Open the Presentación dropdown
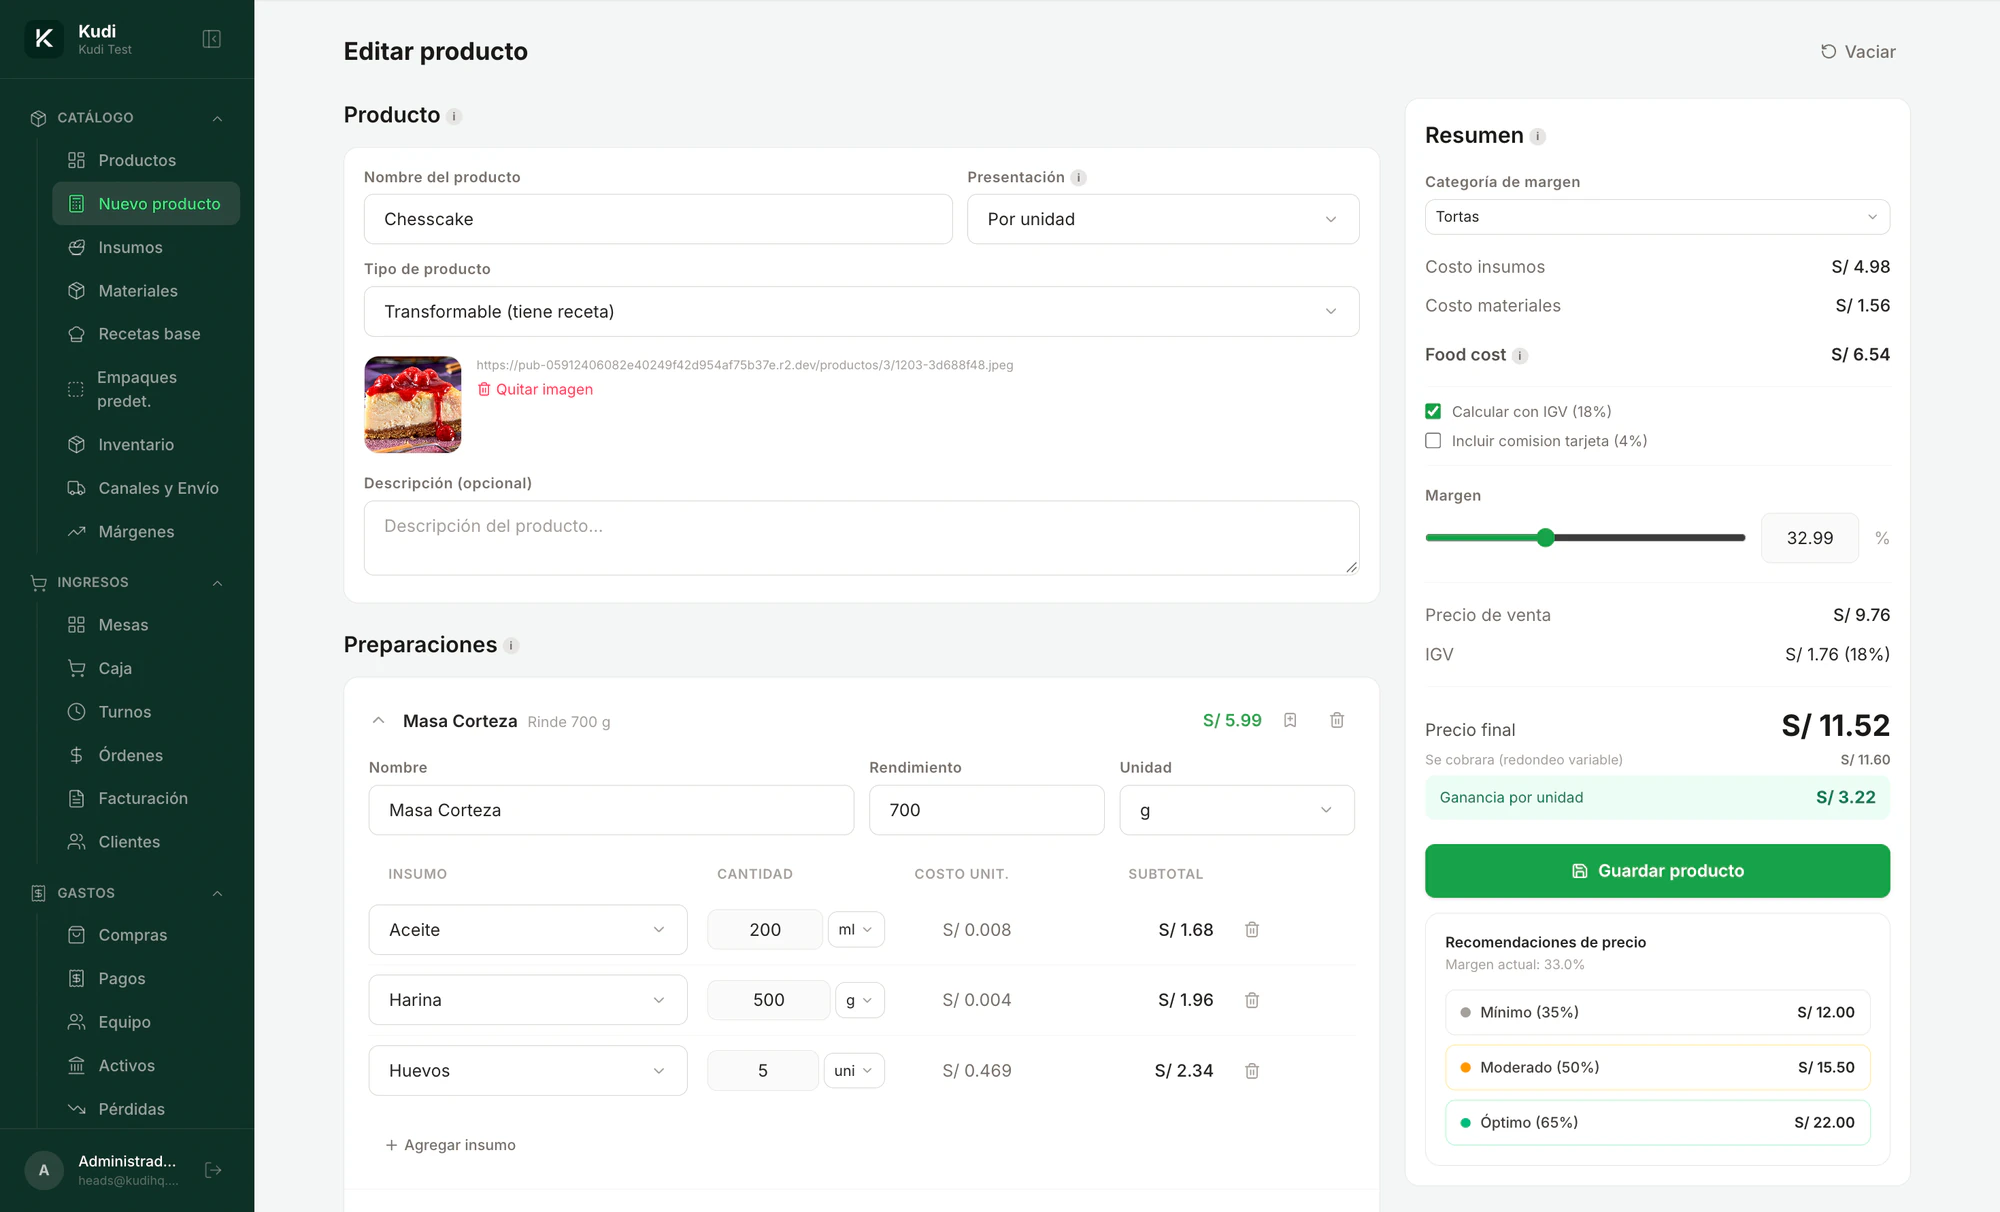2000x1212 pixels. click(x=1163, y=219)
